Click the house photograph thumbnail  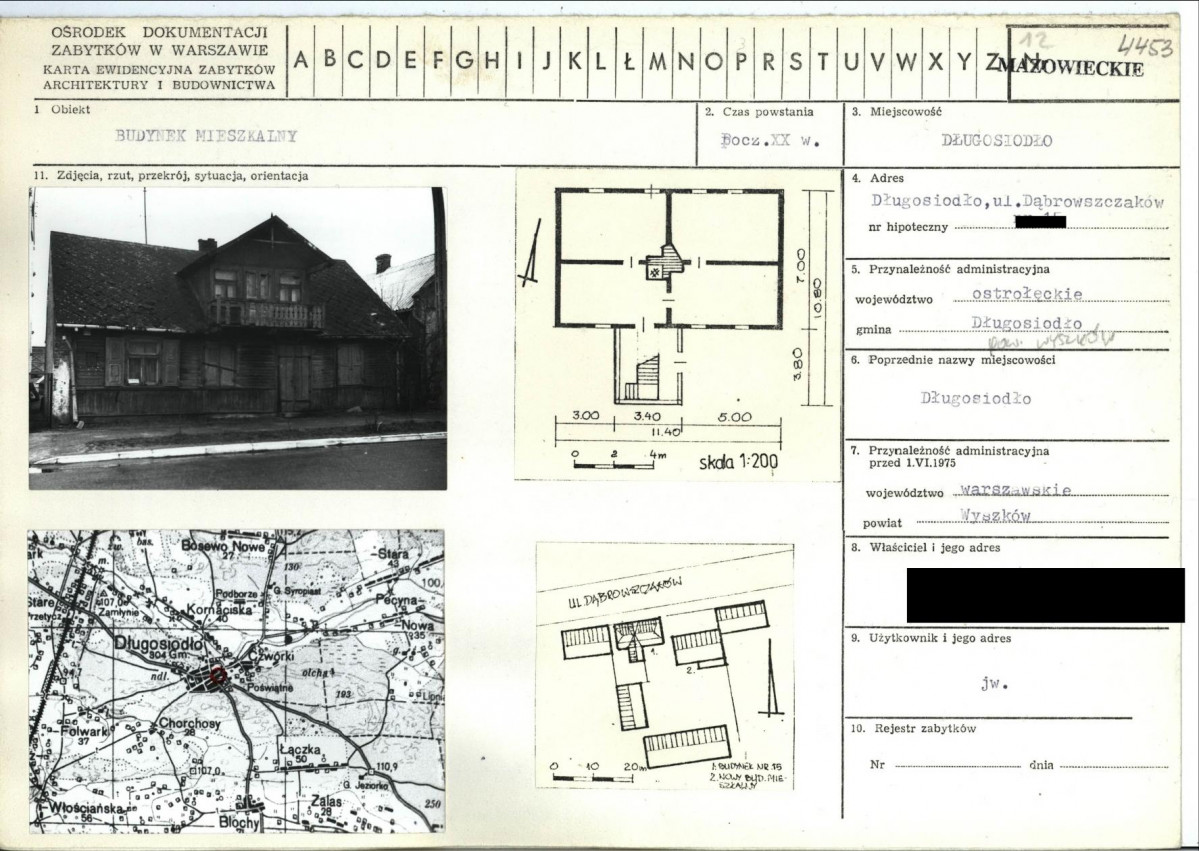click(238, 338)
